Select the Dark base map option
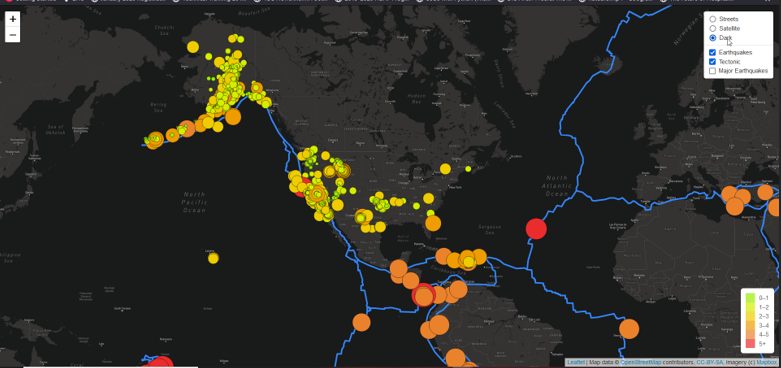Screen dimensions: 781x368 pyautogui.click(x=713, y=38)
